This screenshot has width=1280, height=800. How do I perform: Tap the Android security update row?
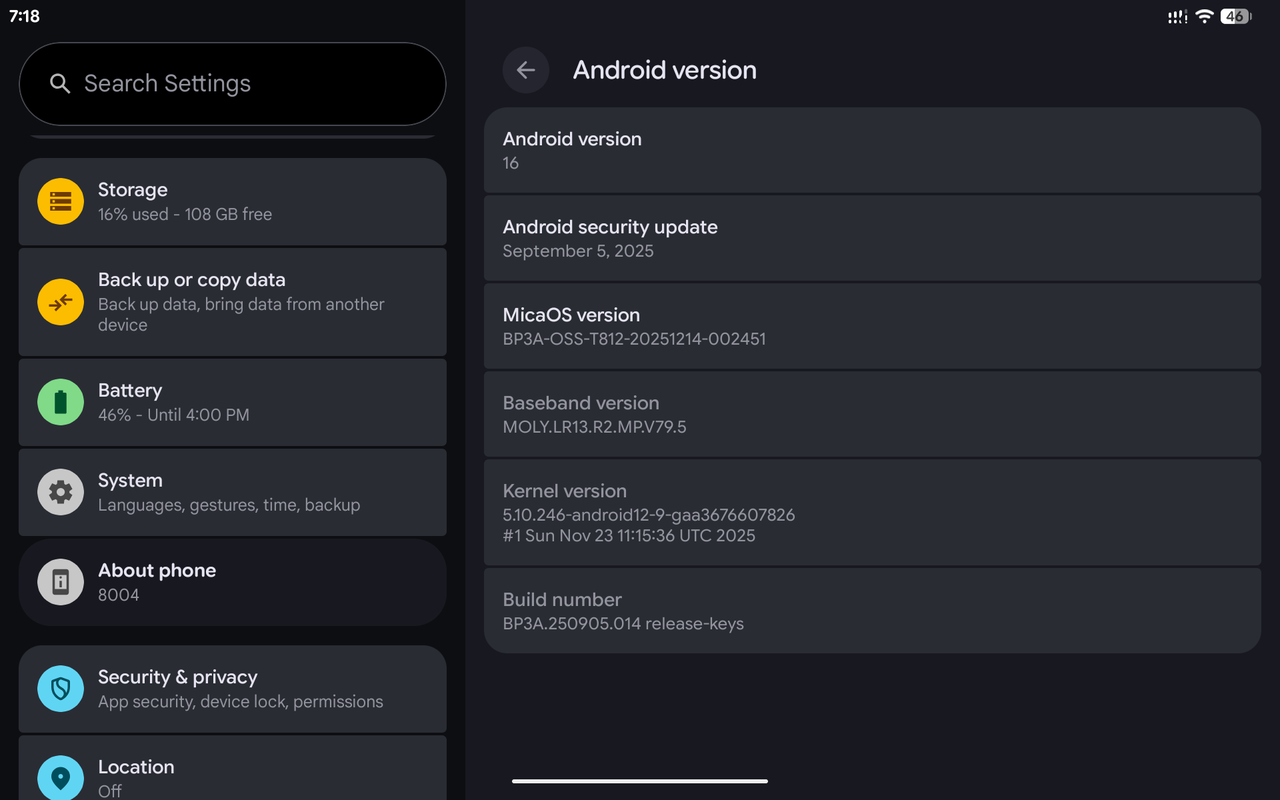(872, 238)
